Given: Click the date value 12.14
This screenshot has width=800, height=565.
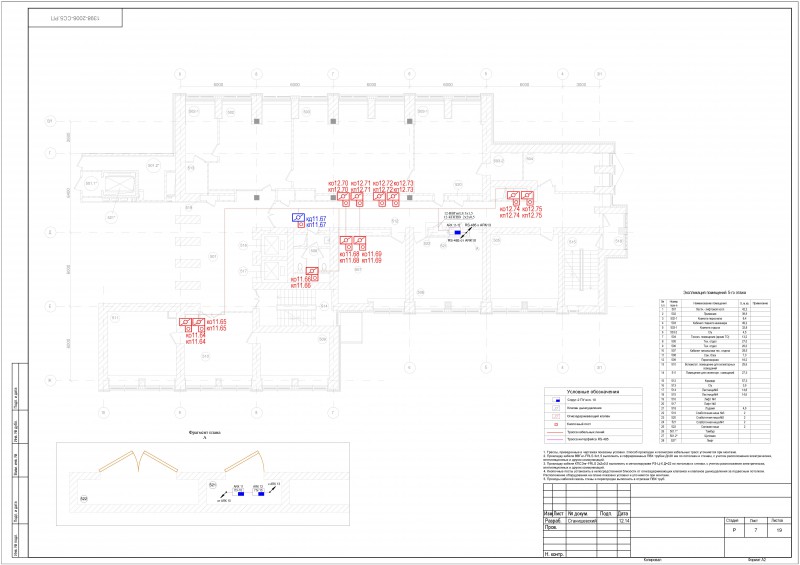Looking at the screenshot, I should tap(624, 521).
